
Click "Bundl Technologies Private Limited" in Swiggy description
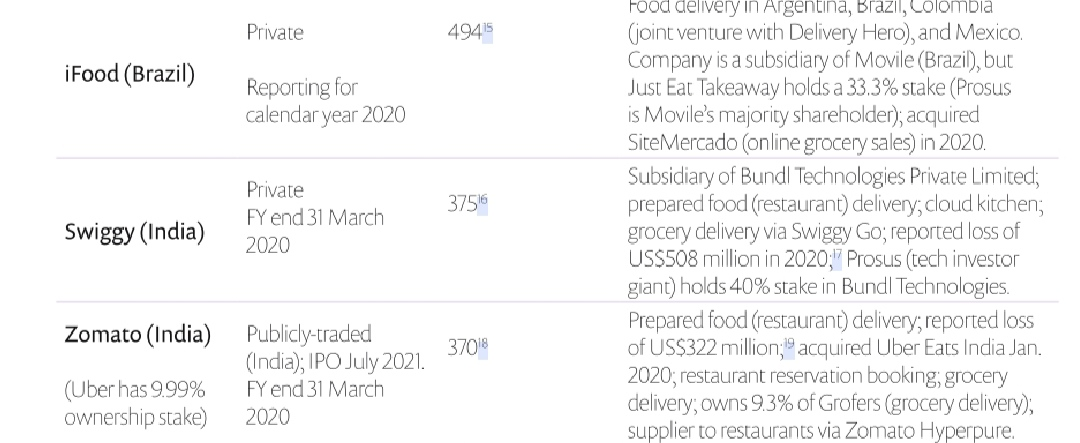pyautogui.click(x=889, y=177)
